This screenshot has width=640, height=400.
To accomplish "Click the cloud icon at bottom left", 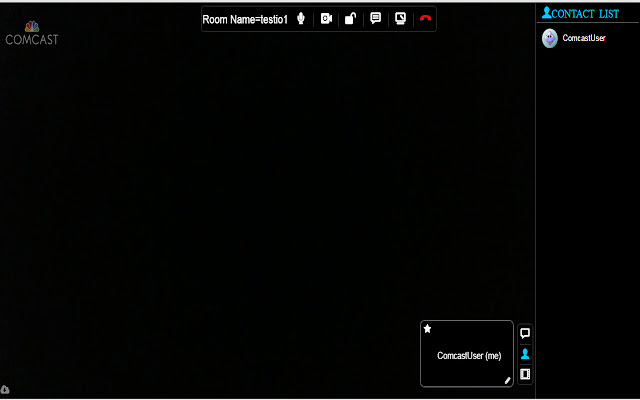I will pos(5,389).
